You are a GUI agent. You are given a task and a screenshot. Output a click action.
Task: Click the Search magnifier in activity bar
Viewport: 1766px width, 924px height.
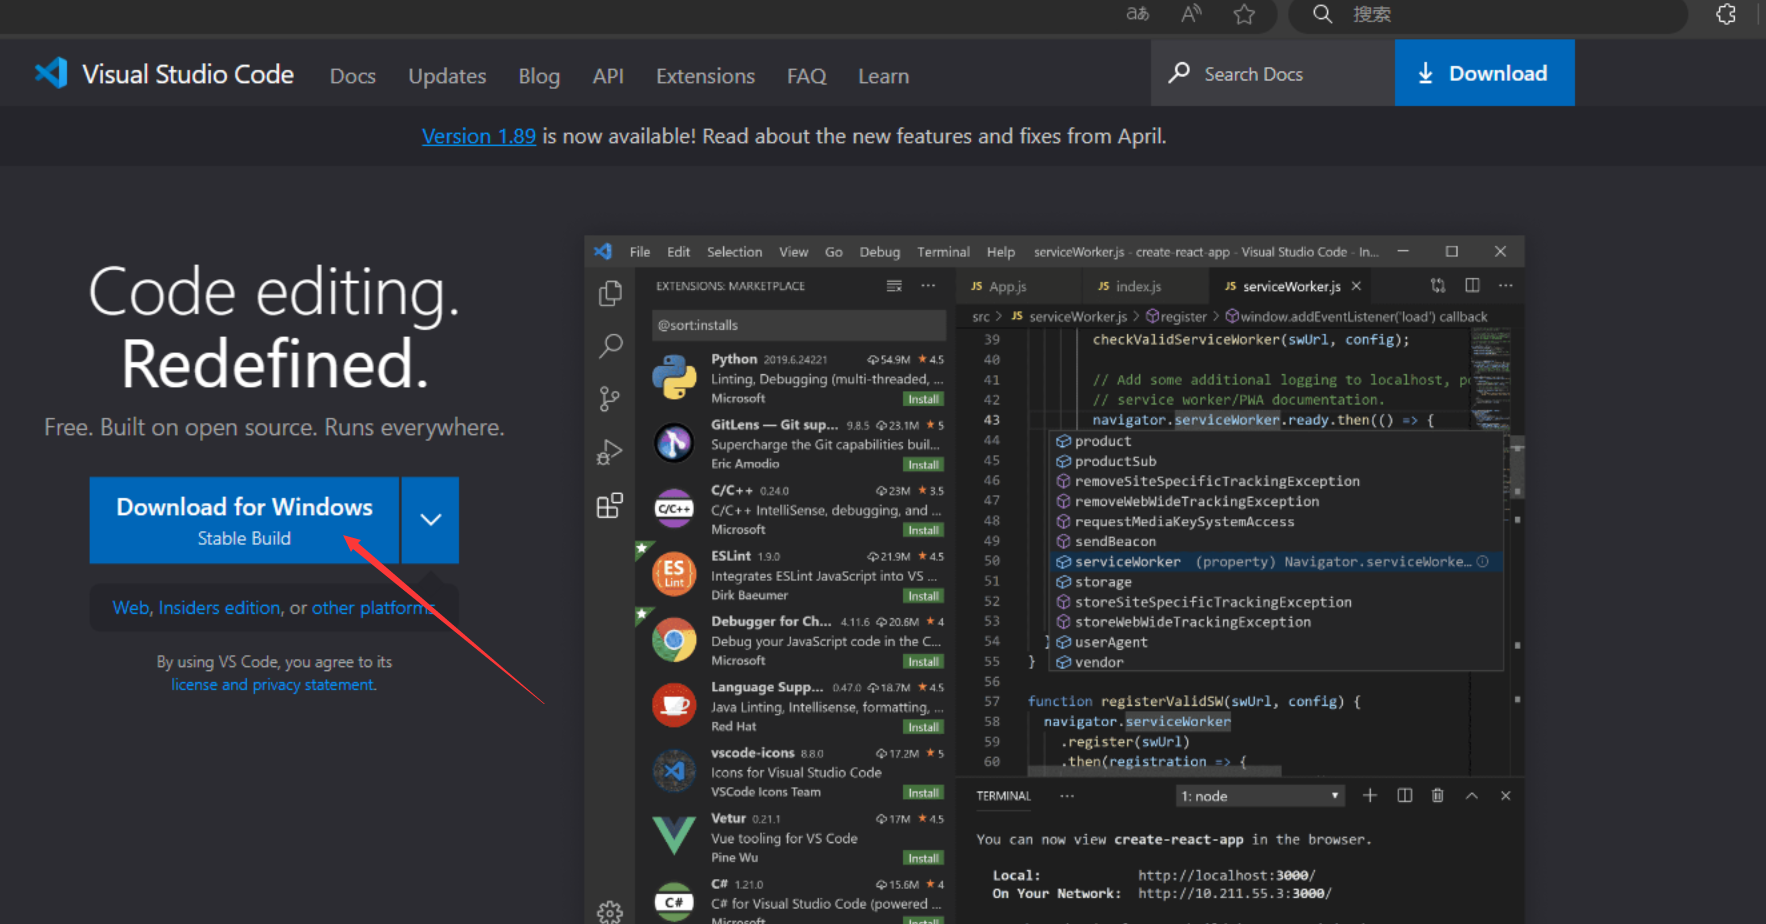(610, 346)
